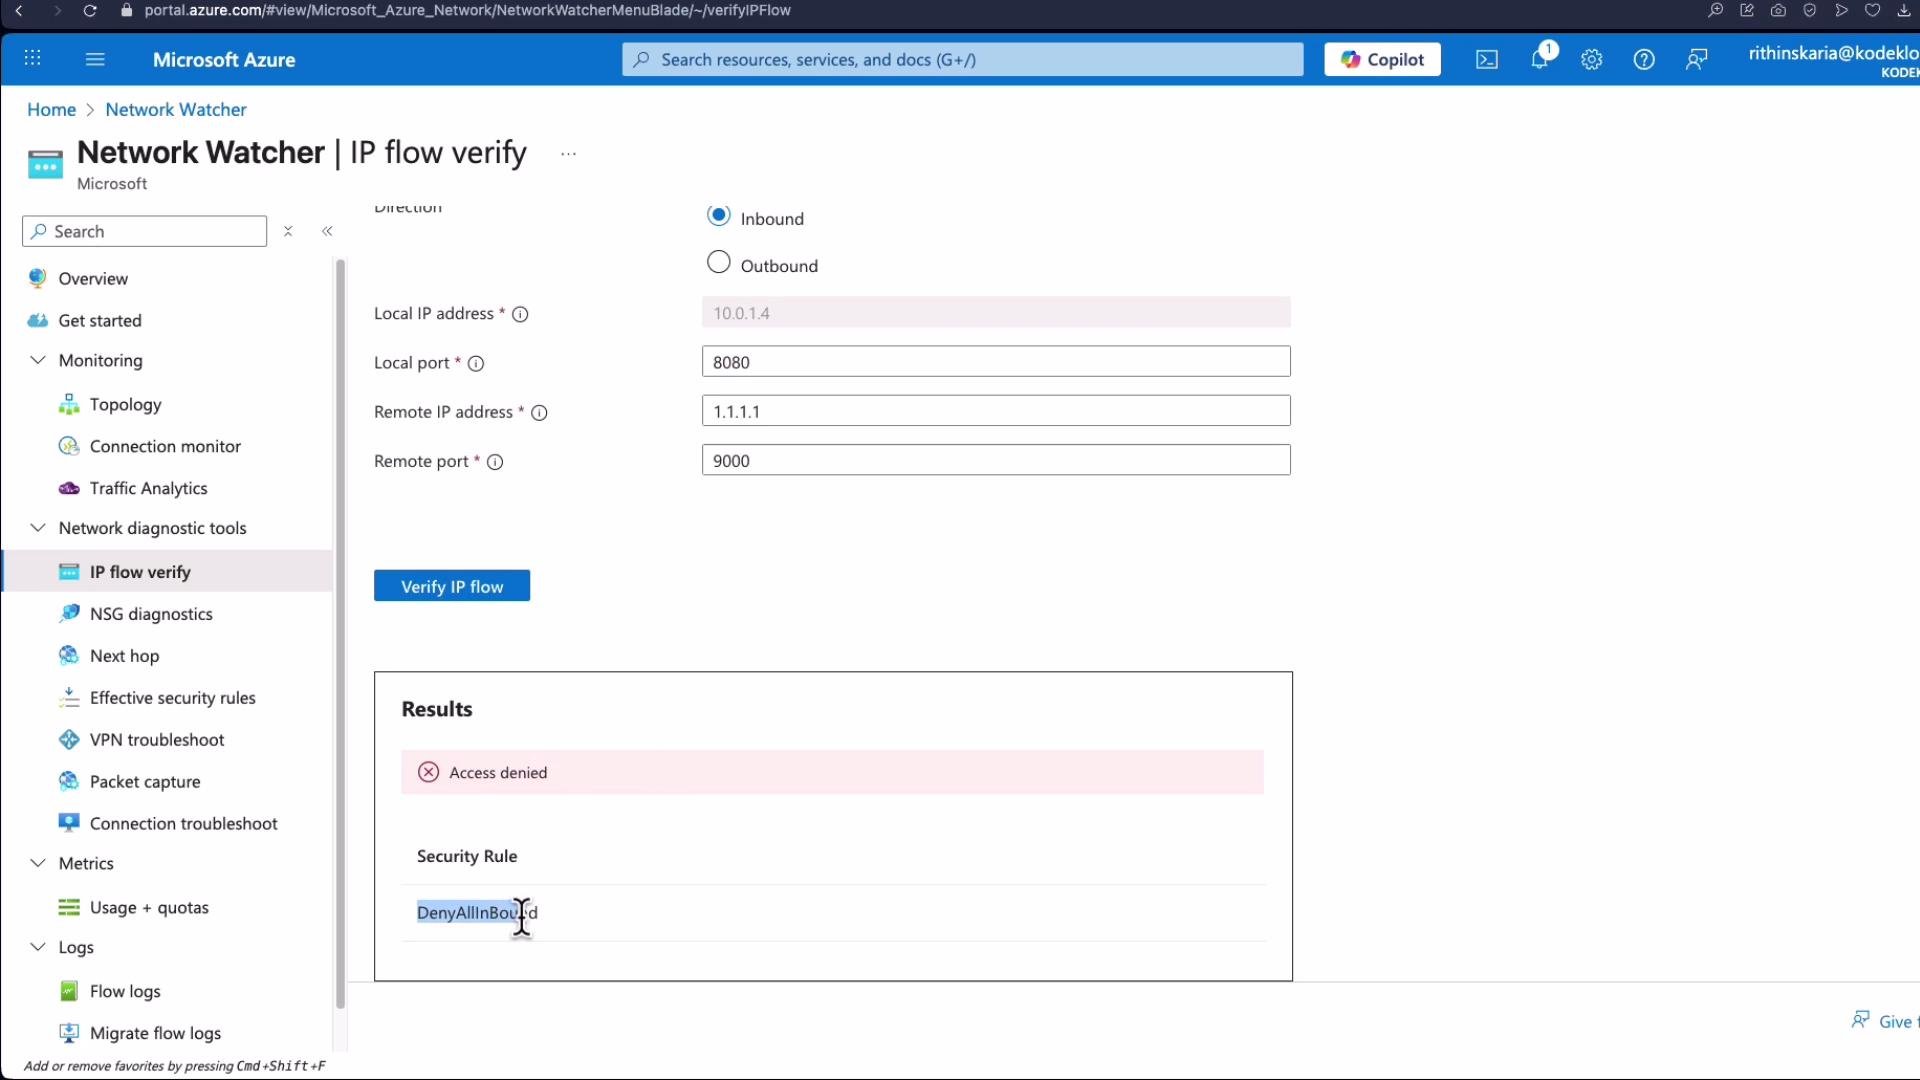Reload the page in the browser
Viewport: 1920px width, 1080px height.
coord(90,10)
